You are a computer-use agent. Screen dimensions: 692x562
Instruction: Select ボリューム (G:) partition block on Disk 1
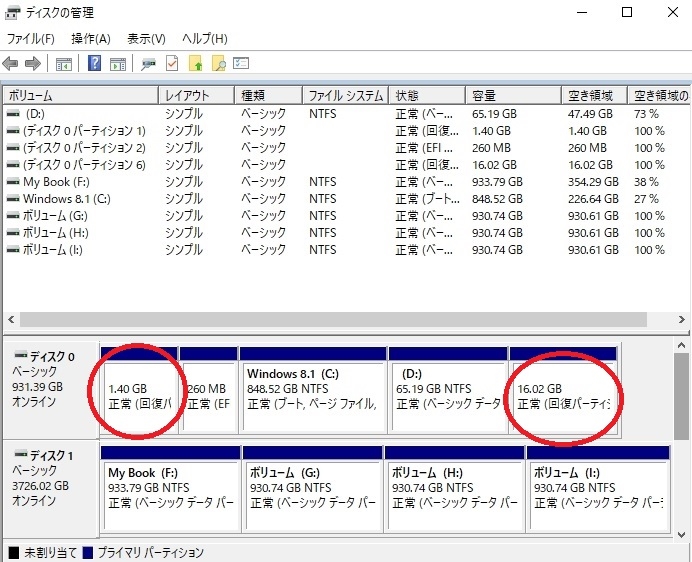pyautogui.click(x=312, y=489)
